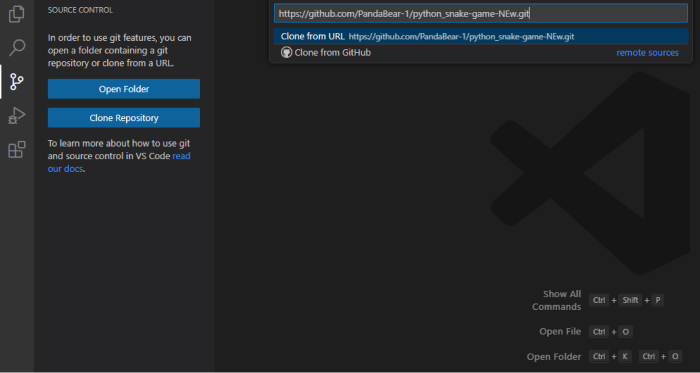The width and height of the screenshot is (700, 373).
Task: Click the 'Show All Commands' hint text
Action: point(557,300)
